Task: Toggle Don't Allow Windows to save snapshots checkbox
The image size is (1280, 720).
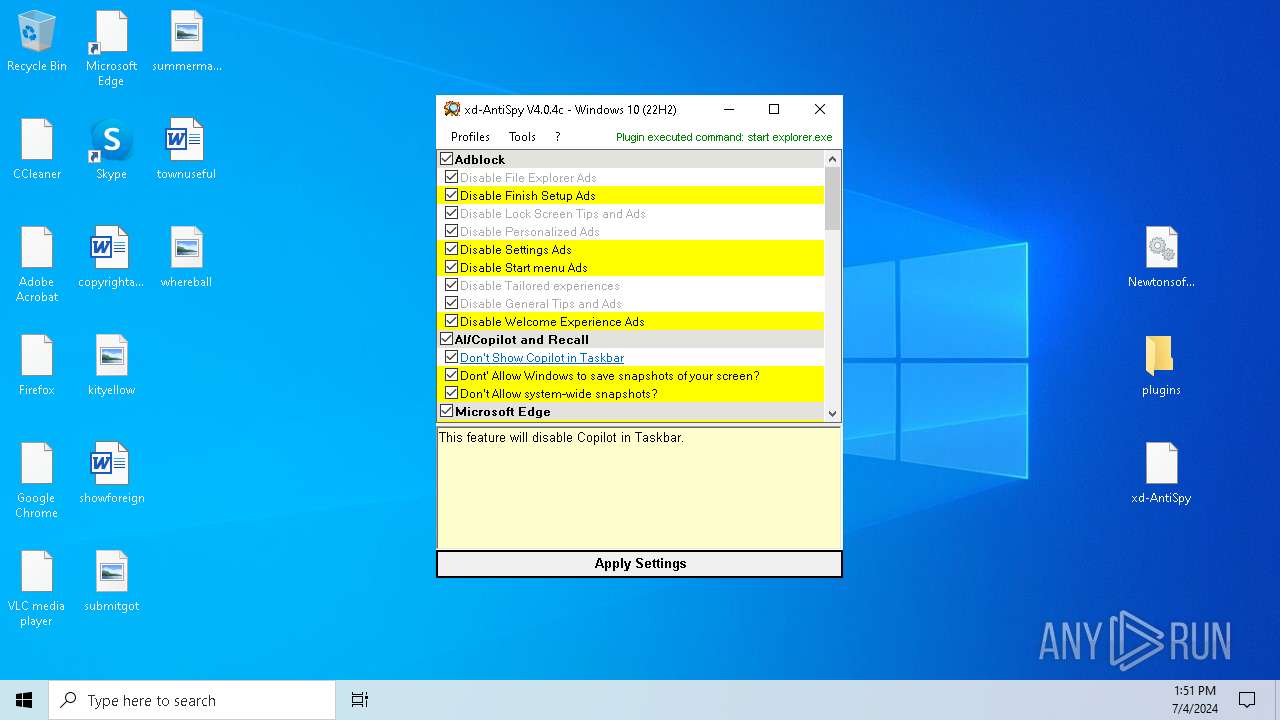Action: [452, 375]
